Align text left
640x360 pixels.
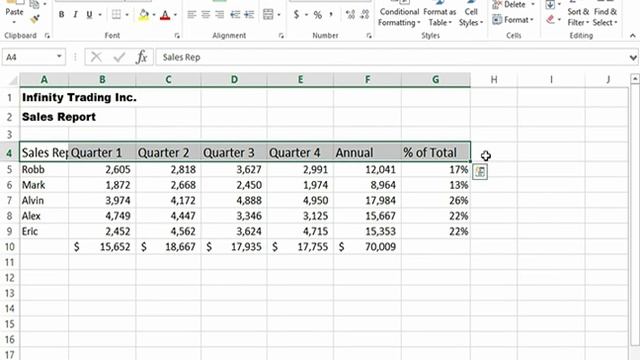point(191,15)
